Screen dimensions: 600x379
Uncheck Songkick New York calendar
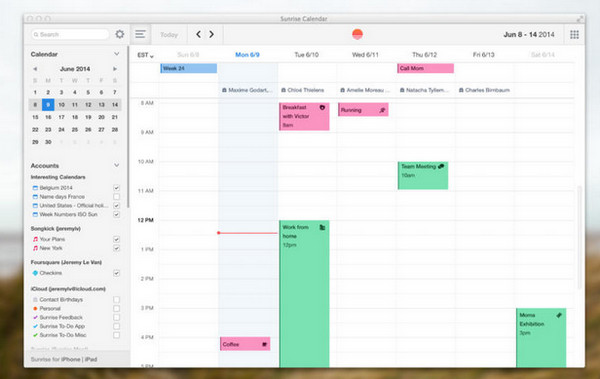click(x=117, y=248)
